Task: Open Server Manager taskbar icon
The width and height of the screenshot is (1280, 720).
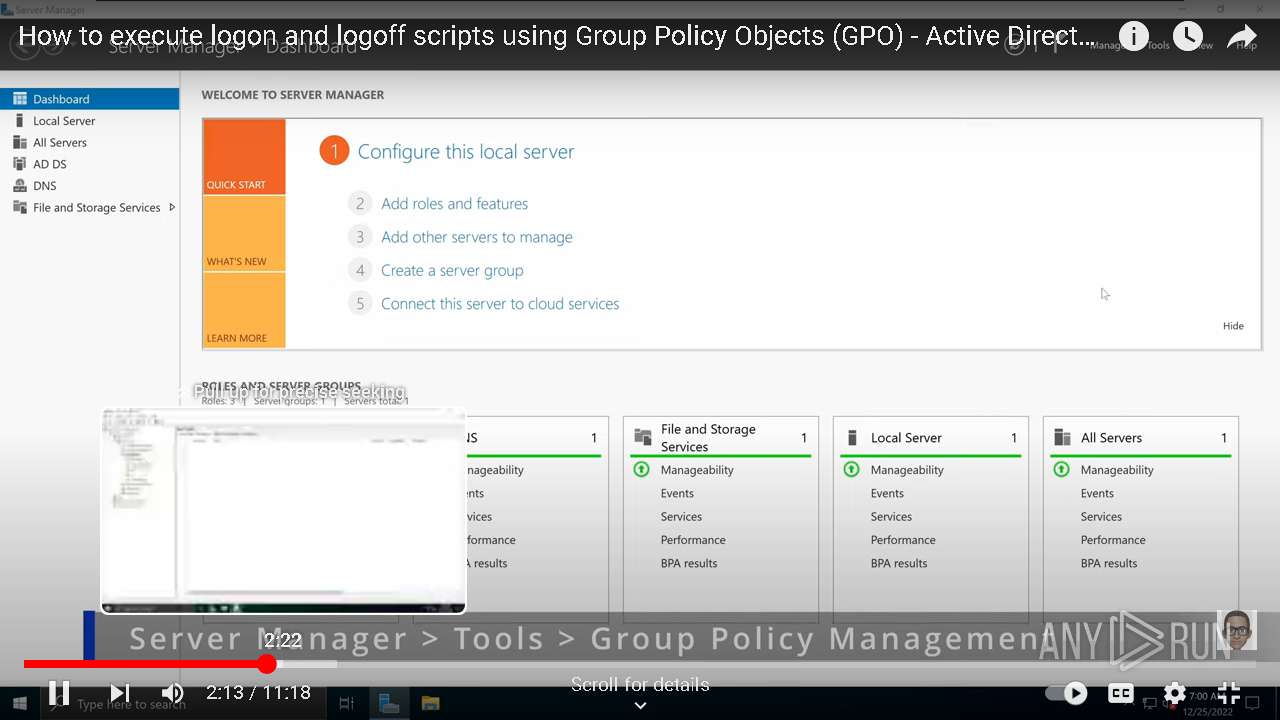Action: pyautogui.click(x=389, y=704)
